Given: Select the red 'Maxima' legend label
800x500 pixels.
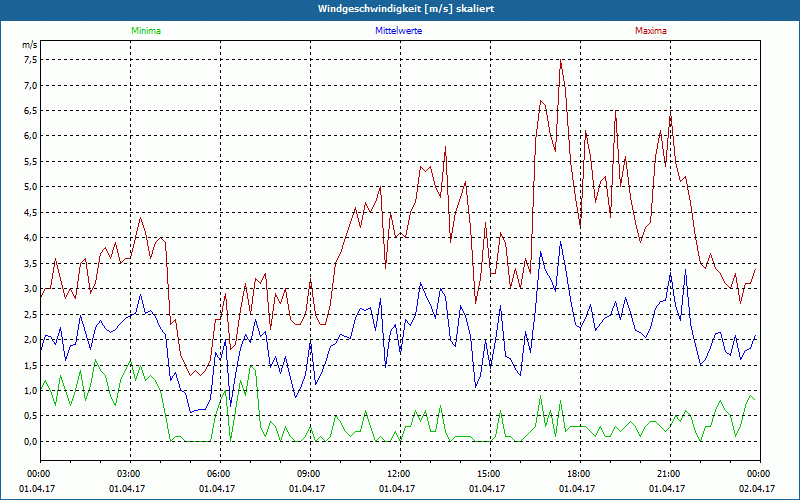Looking at the screenshot, I should coord(651,31).
